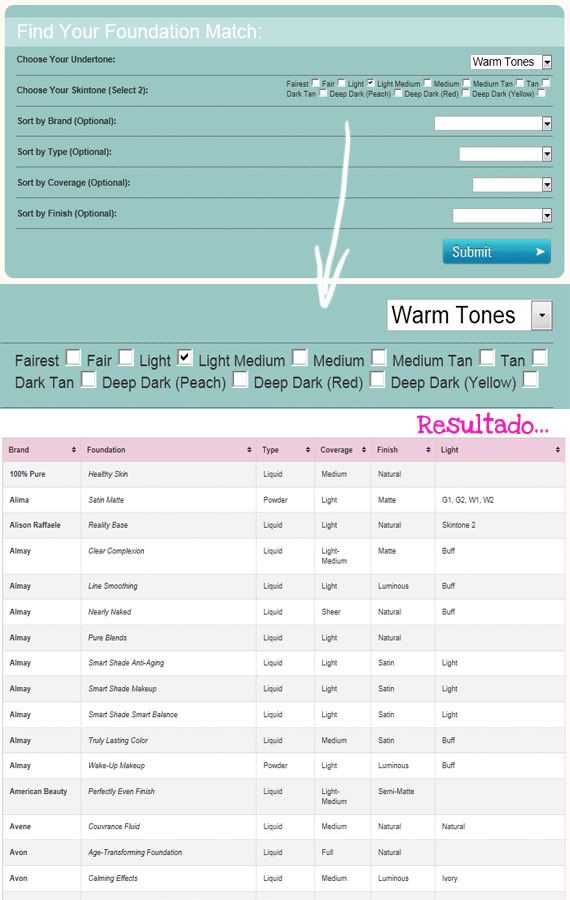Screen dimensions: 570x900
Task: Select the Avene Couvrance Fluid row
Action: (x=284, y=827)
